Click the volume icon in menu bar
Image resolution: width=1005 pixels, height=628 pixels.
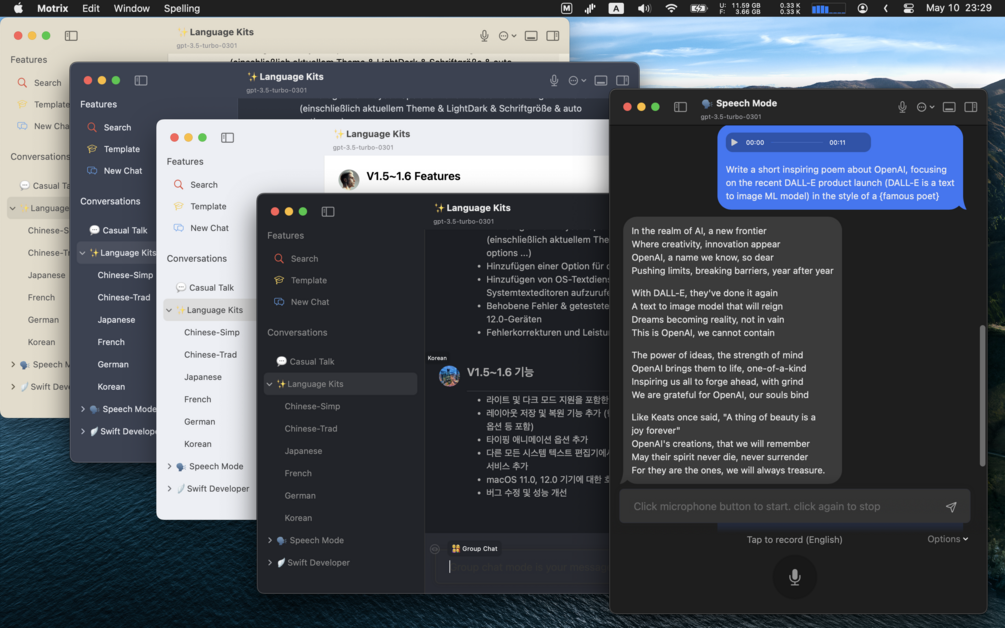tap(644, 8)
